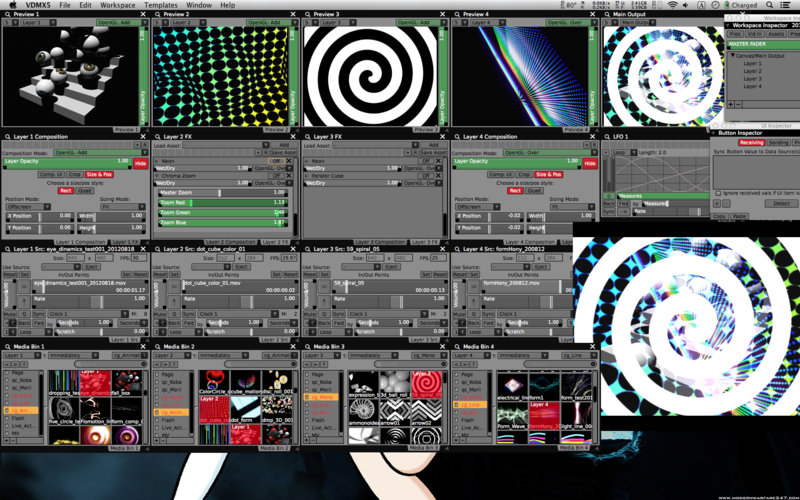Click the Wi-Fi icon in the menu bar
Screen dimensions: 800x500
tap(672, 5)
